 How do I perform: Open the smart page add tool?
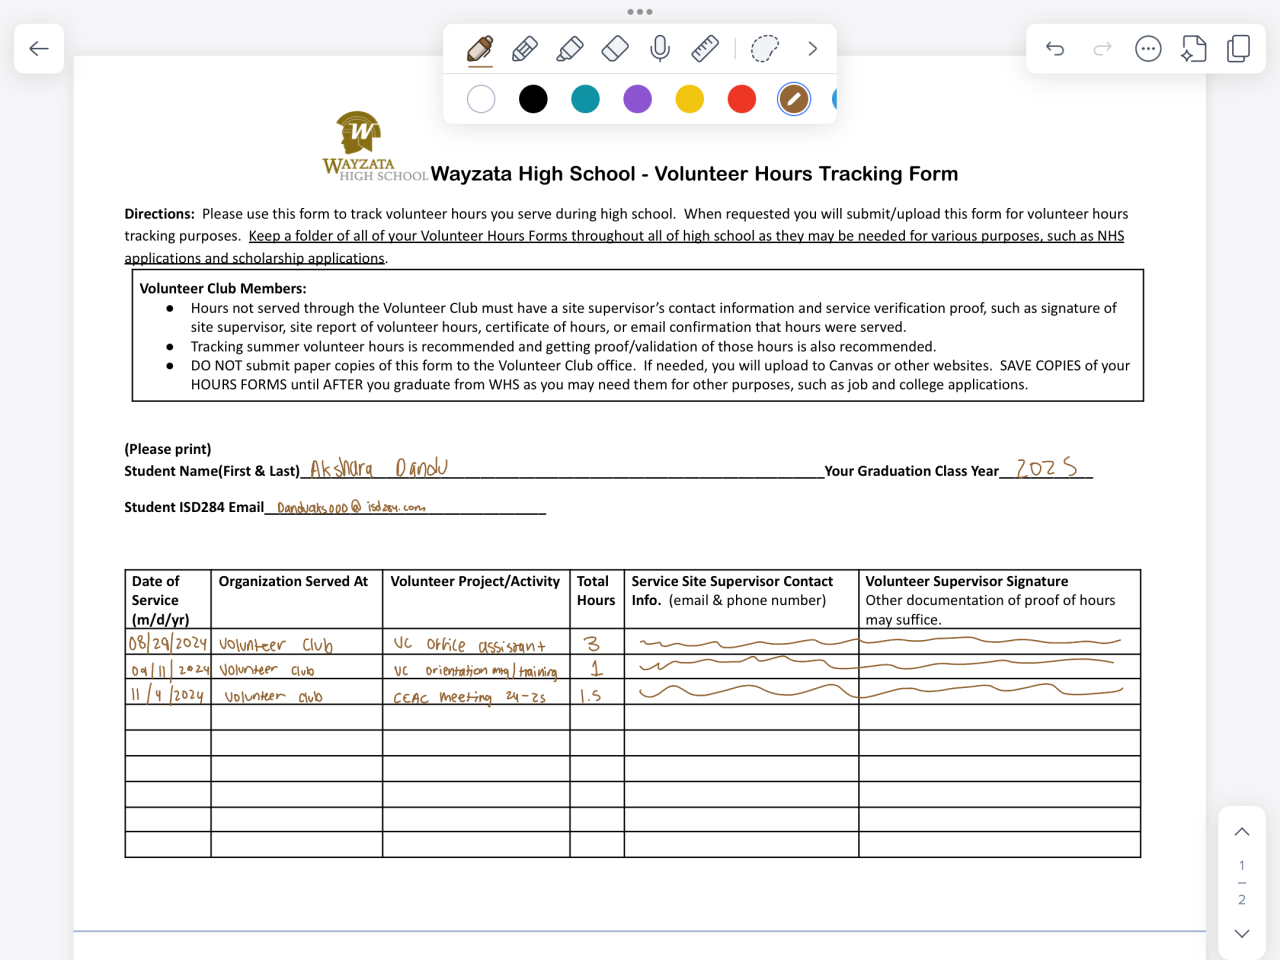(x=1194, y=49)
